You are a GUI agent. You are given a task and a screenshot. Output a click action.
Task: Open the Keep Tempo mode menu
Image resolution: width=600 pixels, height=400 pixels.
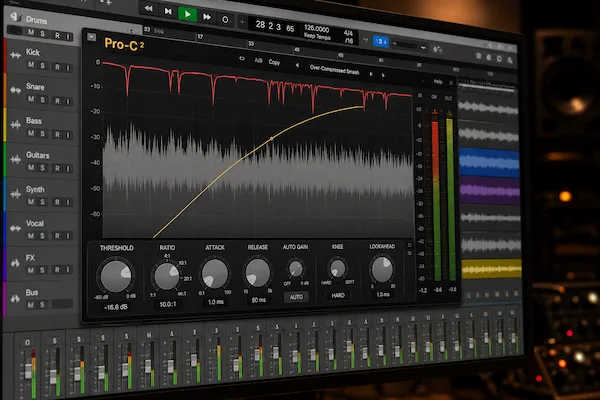[317, 36]
